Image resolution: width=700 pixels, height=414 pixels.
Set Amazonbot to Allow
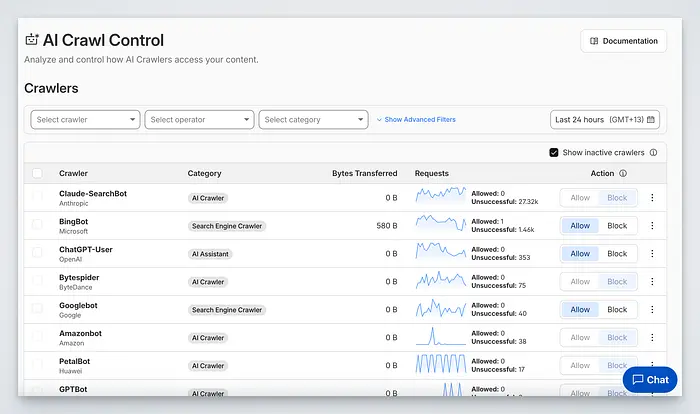[x=580, y=338]
